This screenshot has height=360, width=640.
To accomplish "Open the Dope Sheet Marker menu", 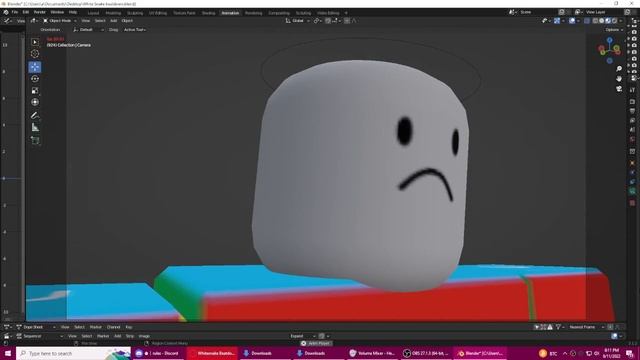I will pos(96,327).
